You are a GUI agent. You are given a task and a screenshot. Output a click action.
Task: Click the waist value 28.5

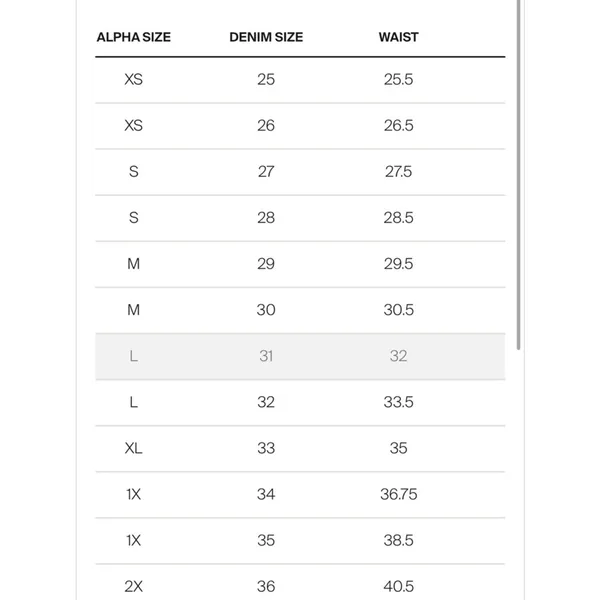(398, 218)
